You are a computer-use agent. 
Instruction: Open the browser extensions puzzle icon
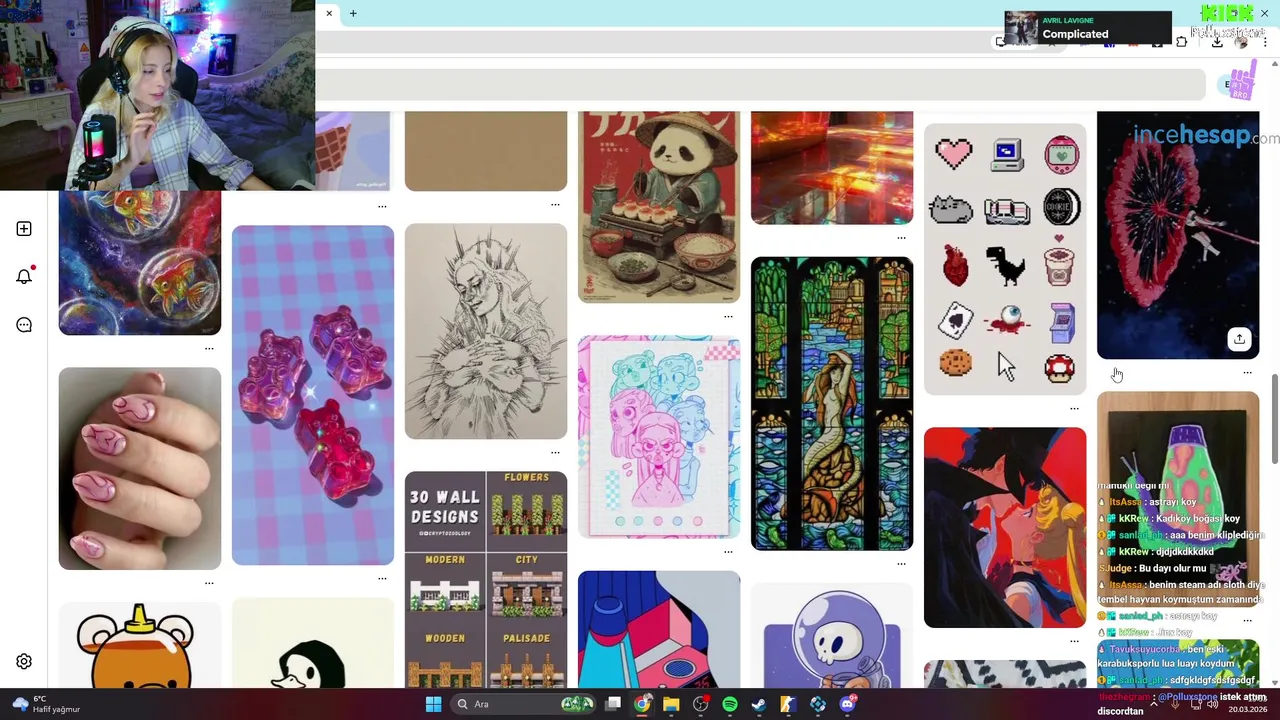[1182, 42]
